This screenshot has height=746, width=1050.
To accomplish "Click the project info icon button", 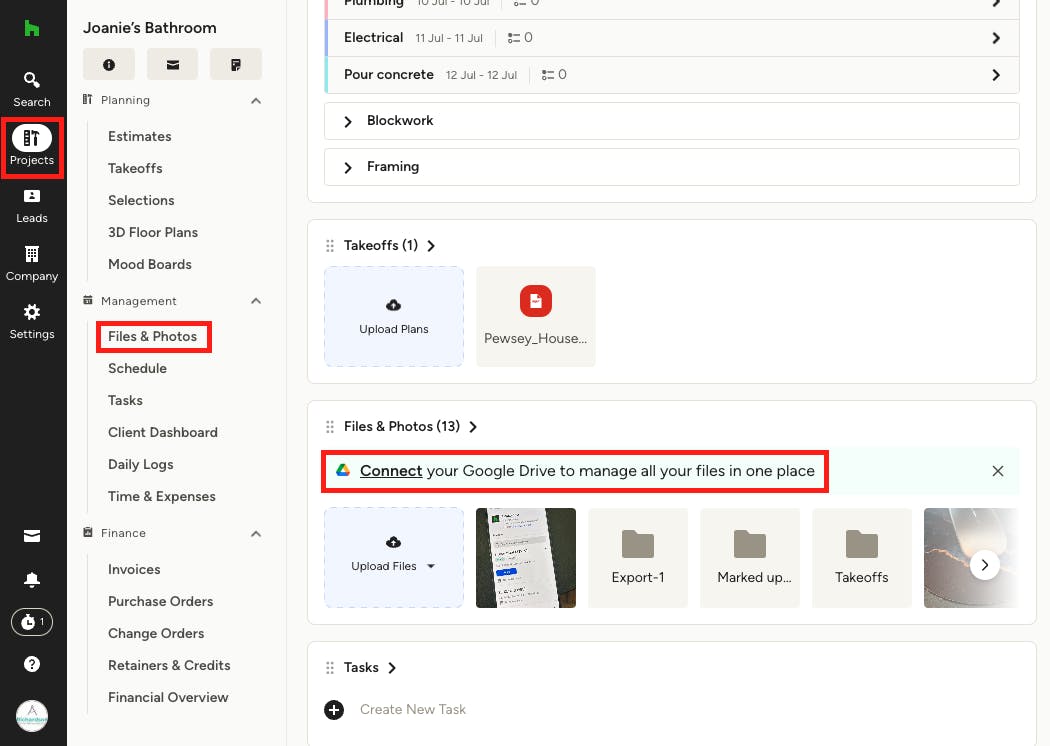I will point(108,64).
